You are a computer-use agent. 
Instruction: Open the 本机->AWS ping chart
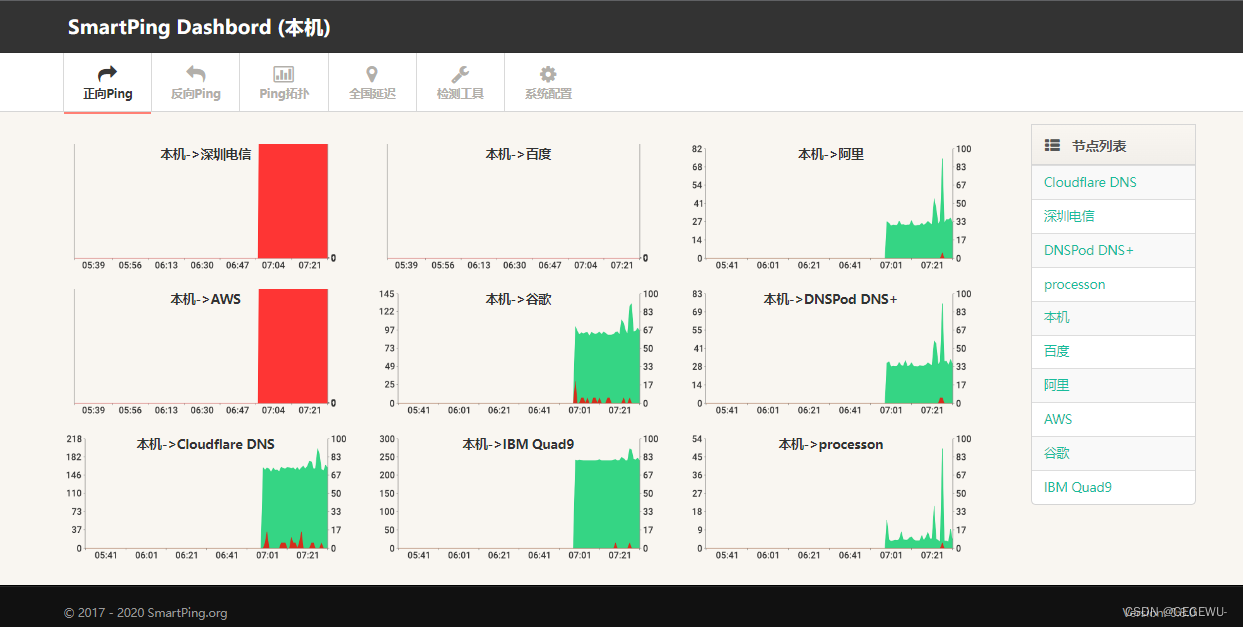tap(205, 352)
